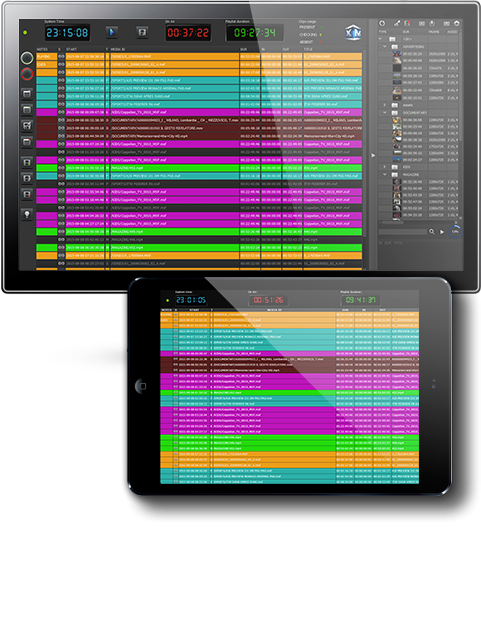Screen dimensions: 481x639
Task: Collapse the MAGAZINE folder
Action: (x=384, y=174)
